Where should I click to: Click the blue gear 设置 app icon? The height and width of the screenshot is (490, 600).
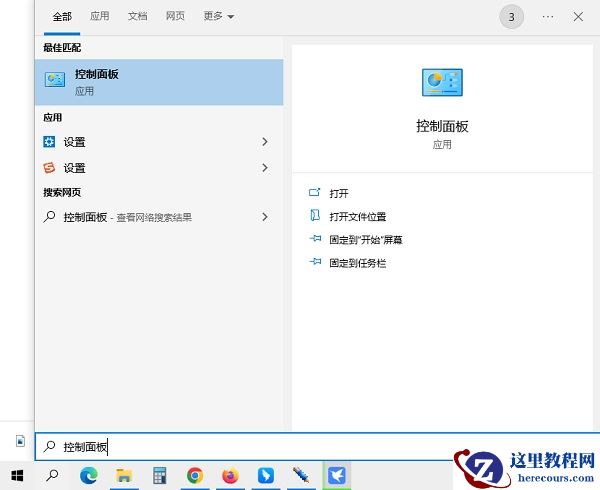click(49, 142)
